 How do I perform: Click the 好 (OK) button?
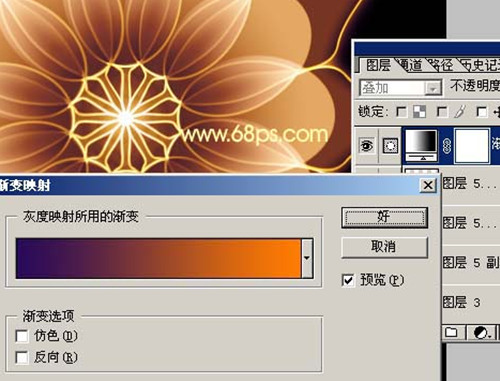click(x=384, y=218)
